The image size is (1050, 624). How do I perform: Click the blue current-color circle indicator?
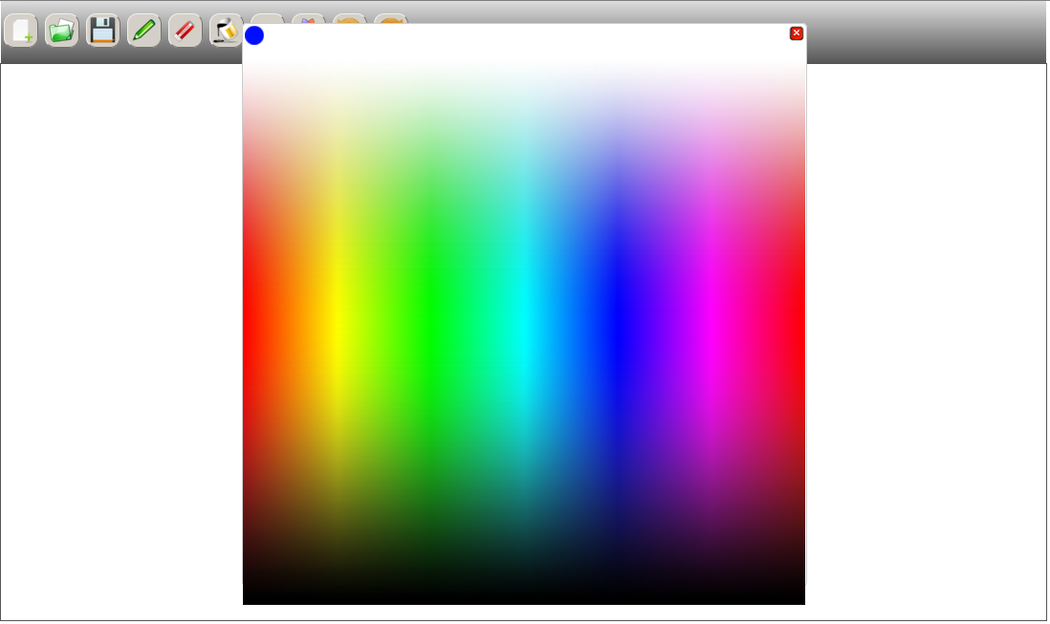254,36
